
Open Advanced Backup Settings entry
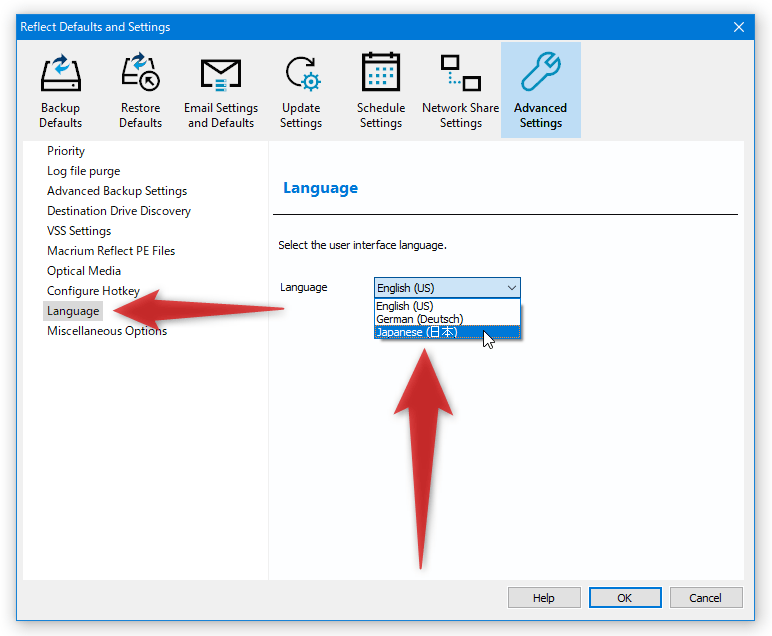tap(117, 191)
